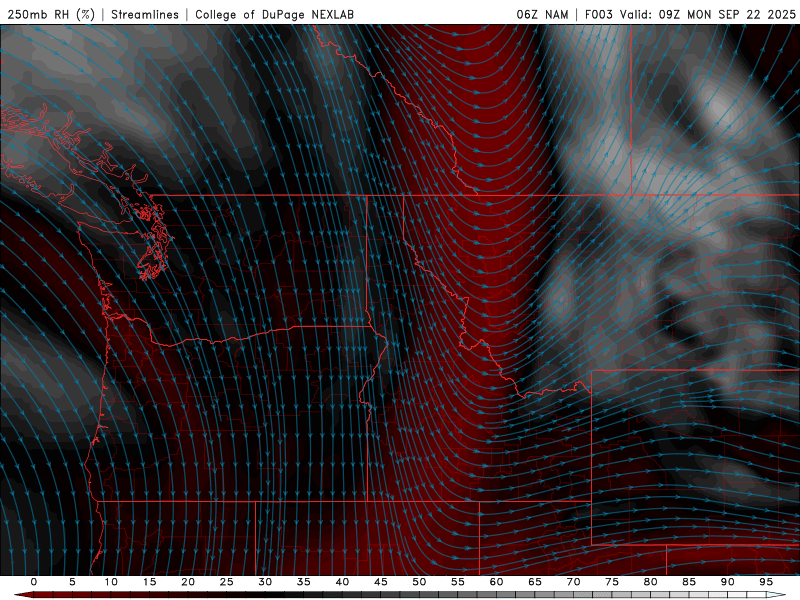800x600 pixels.
Task: Click the "06Z NAM" model run label
Action: tap(542, 15)
